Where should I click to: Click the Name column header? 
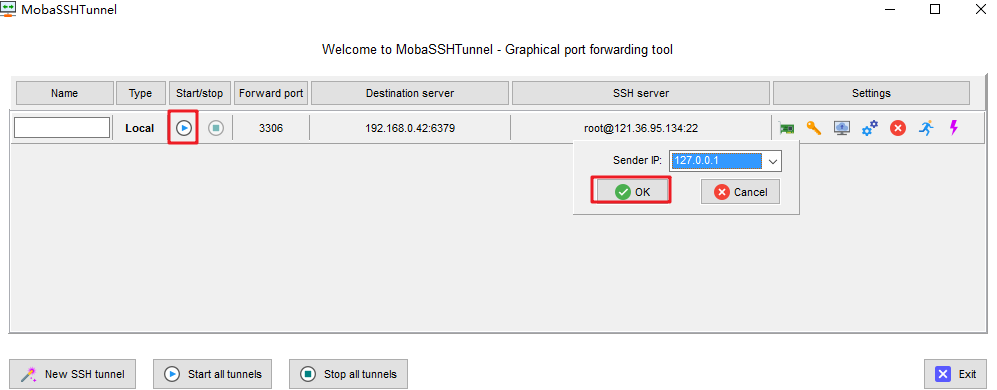click(64, 93)
